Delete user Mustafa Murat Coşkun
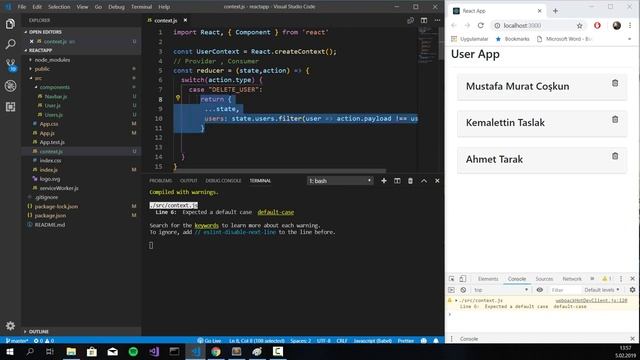The height and width of the screenshot is (360, 640). point(615,83)
